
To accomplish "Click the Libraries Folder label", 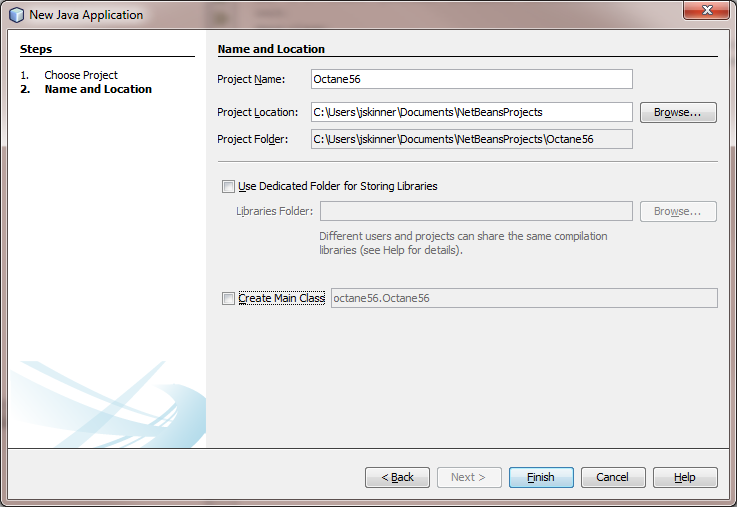I will [274, 211].
